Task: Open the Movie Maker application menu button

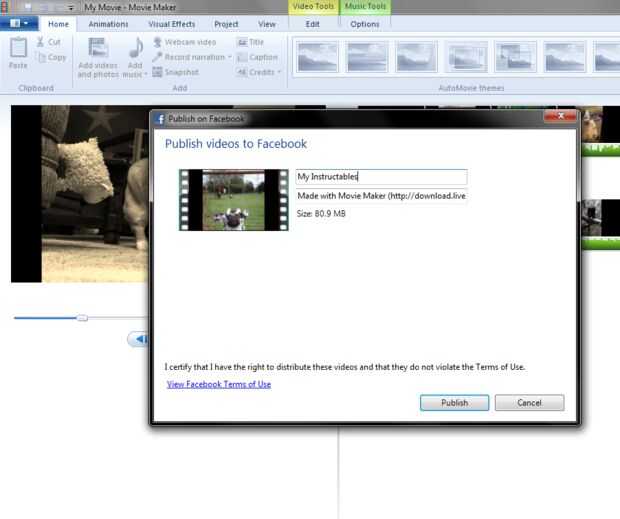Action: tap(19, 23)
